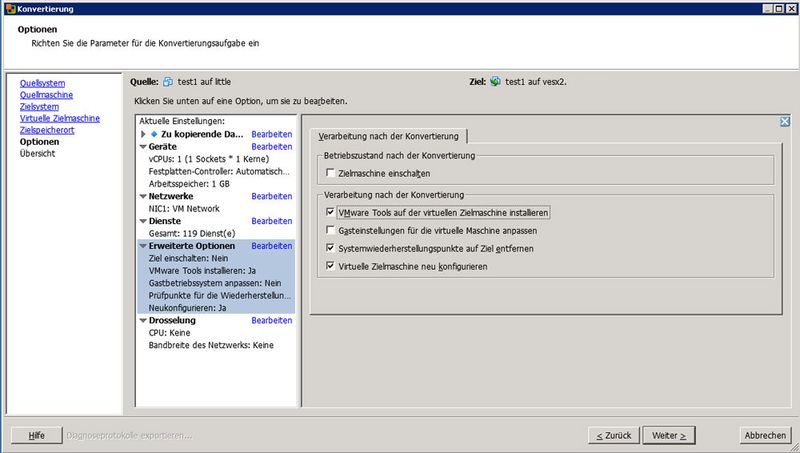The image size is (800, 453).
Task: Collapse the Drosselung section
Action: click(143, 320)
